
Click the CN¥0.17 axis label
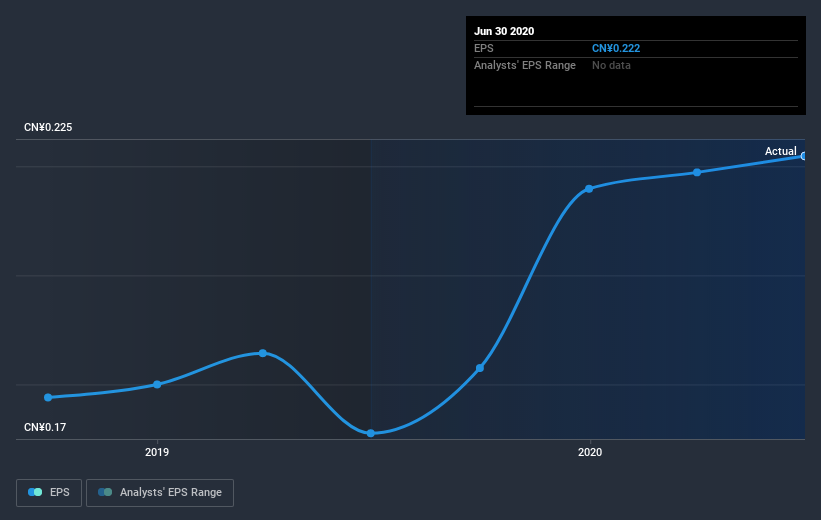click(x=45, y=427)
